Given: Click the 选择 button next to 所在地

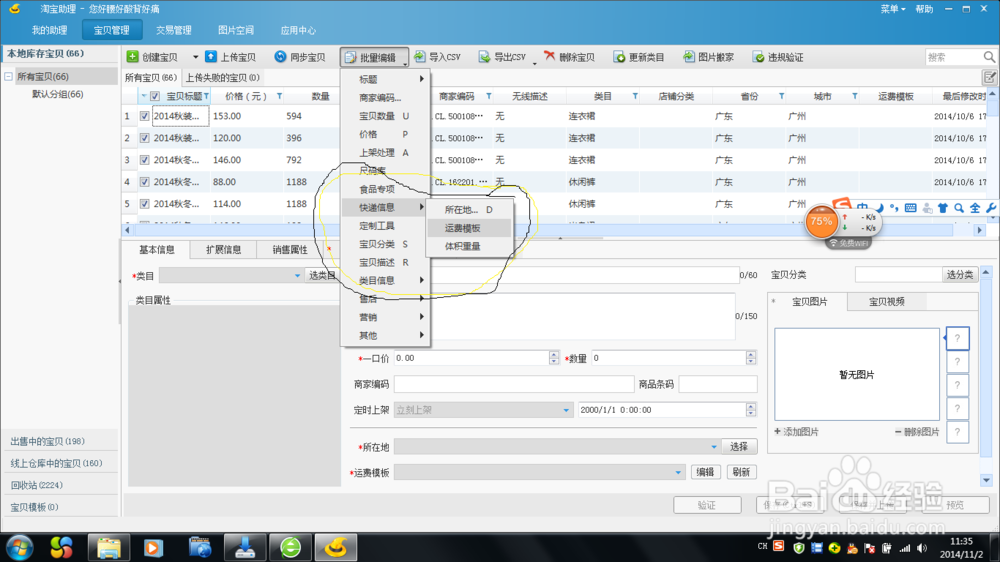Looking at the screenshot, I should pos(739,447).
